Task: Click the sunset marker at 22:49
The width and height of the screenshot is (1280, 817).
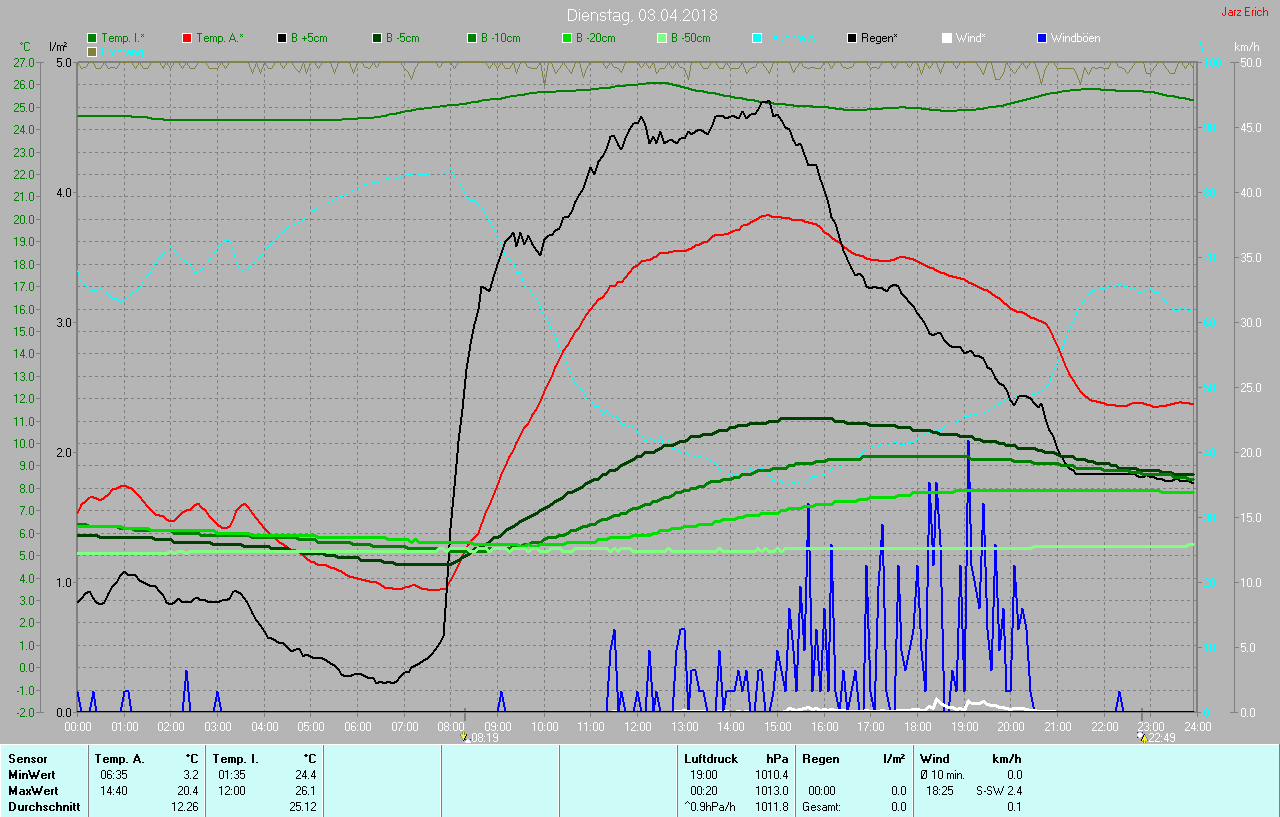Action: [1141, 737]
